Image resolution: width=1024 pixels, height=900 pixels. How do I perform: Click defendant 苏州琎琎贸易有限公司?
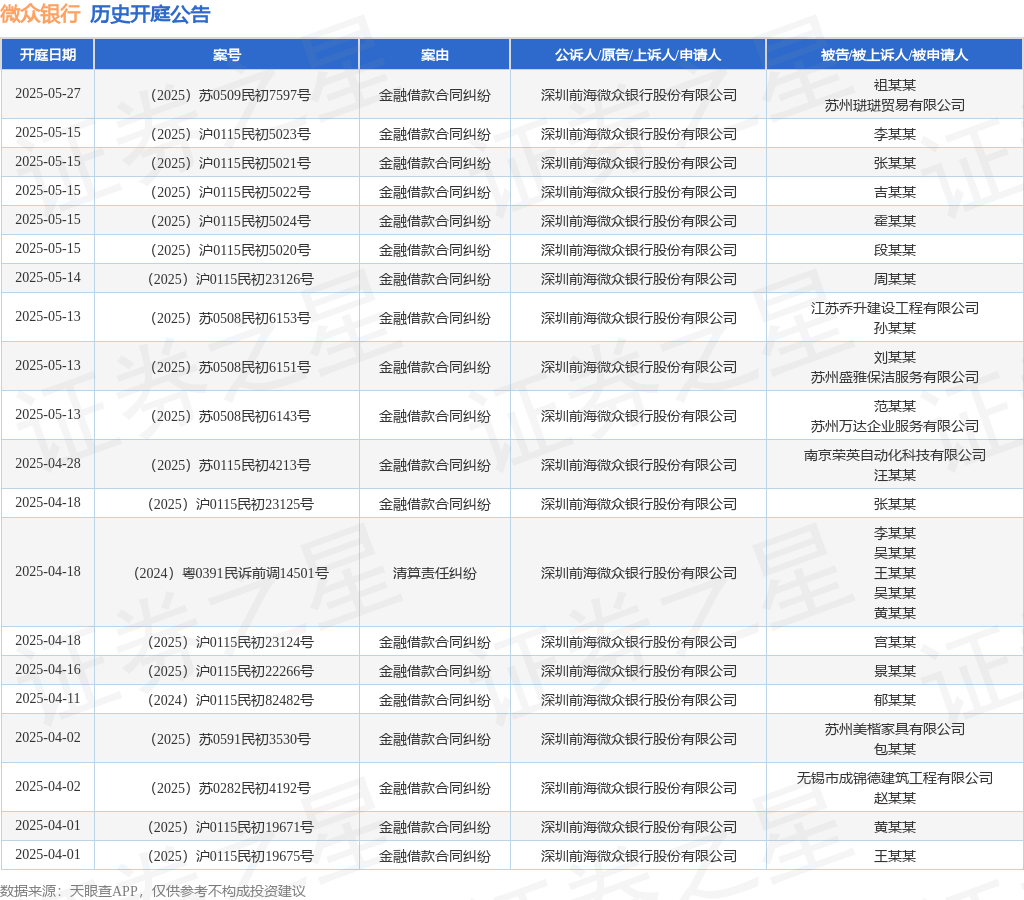coord(895,105)
